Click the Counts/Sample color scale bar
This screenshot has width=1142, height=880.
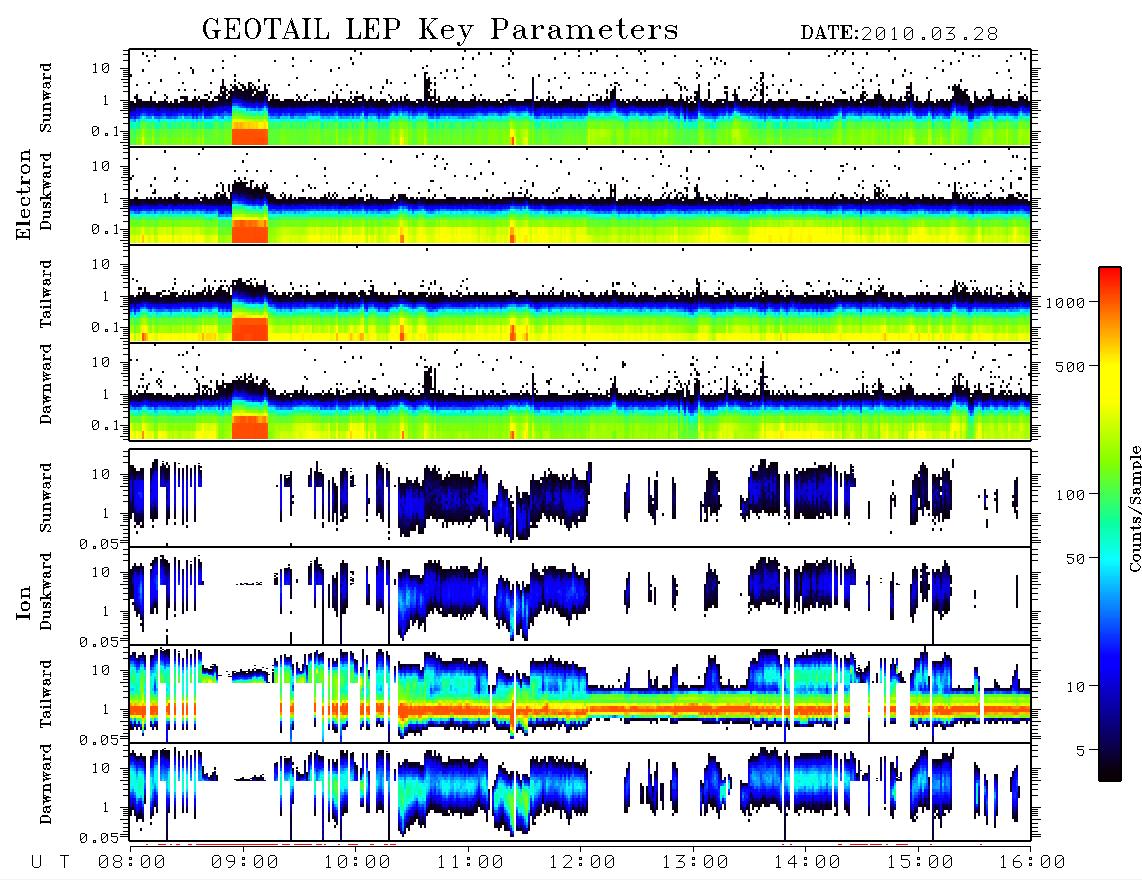pyautogui.click(x=1109, y=524)
